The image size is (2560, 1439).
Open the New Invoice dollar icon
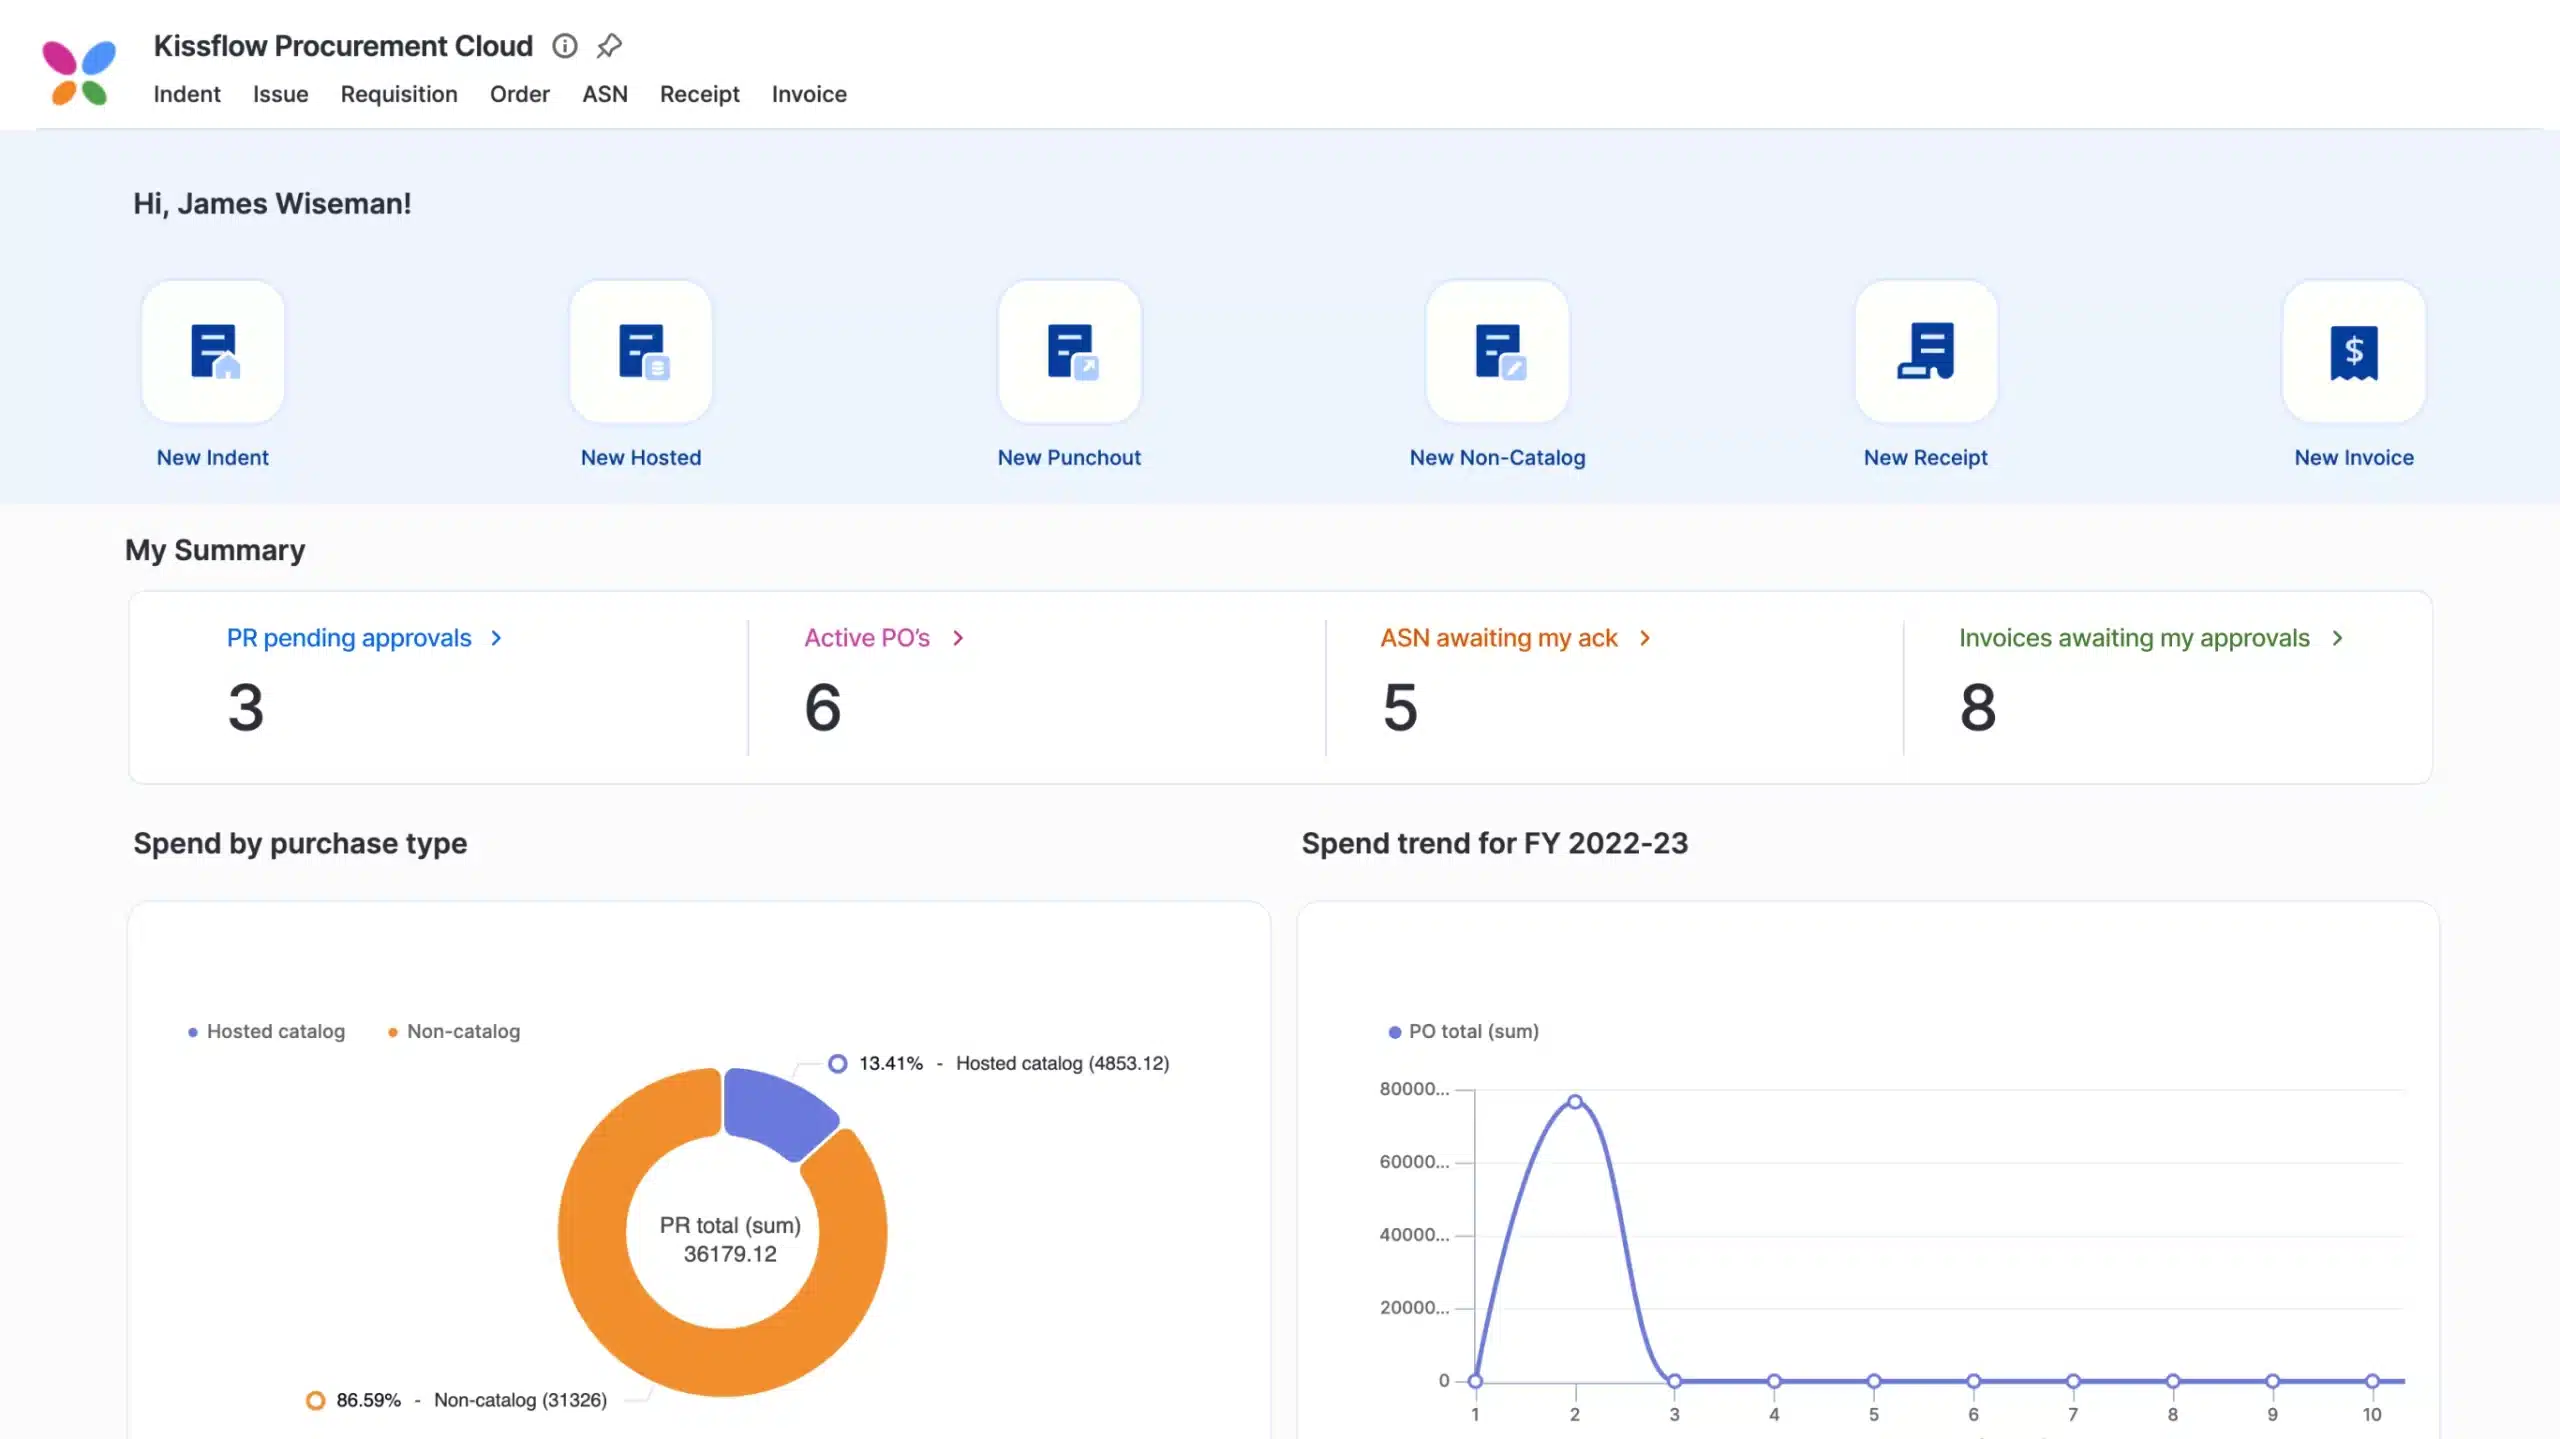2353,351
